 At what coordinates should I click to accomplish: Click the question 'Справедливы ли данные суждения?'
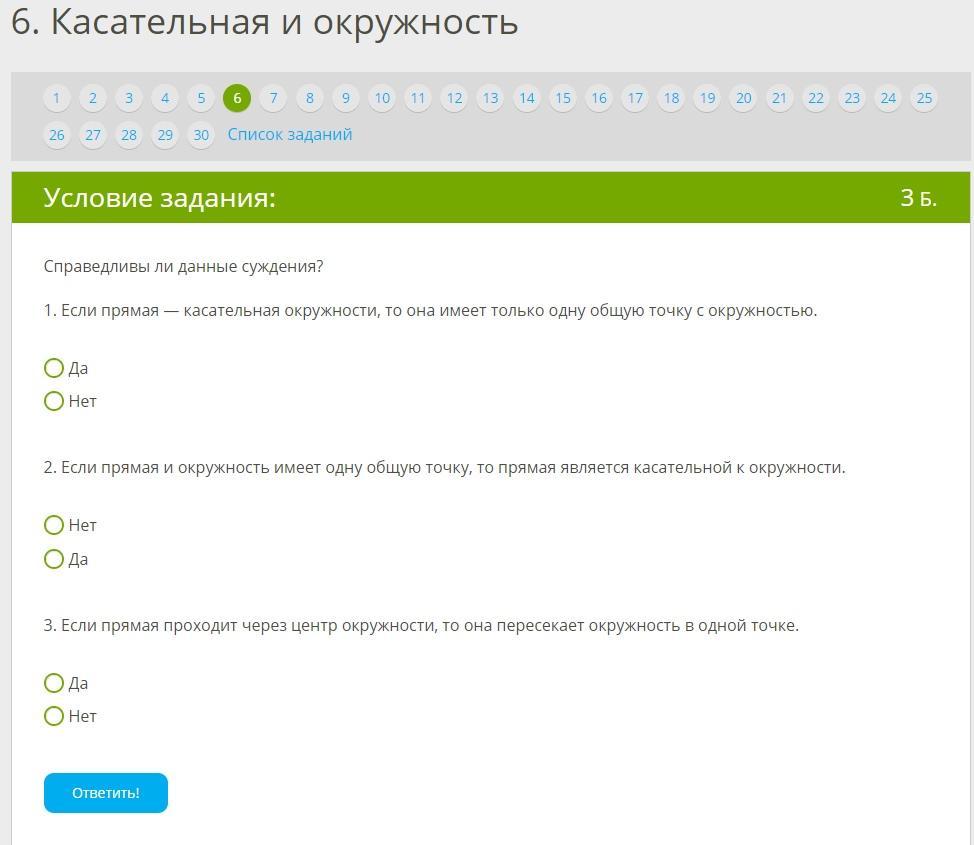183,267
